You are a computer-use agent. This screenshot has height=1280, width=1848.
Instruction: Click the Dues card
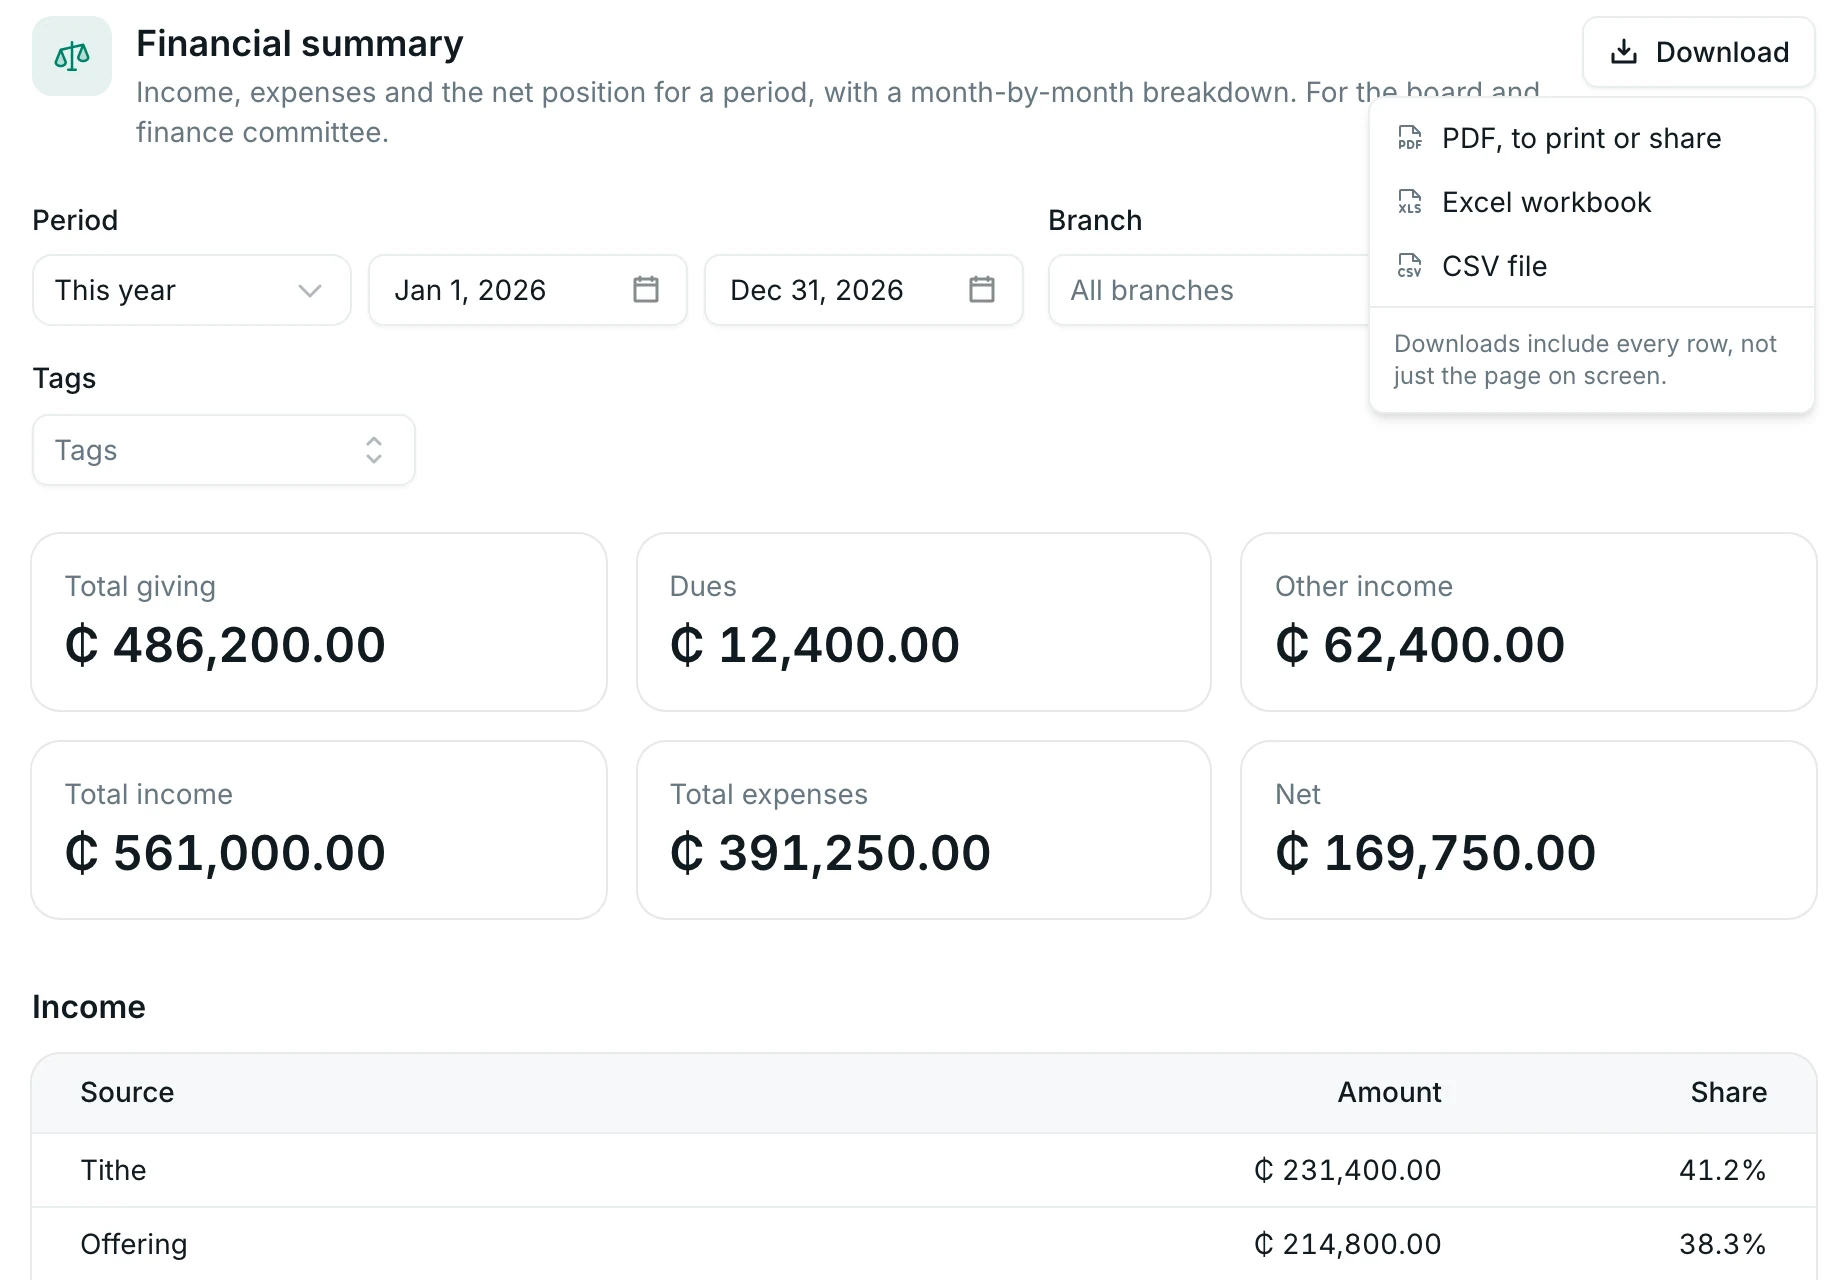pyautogui.click(x=924, y=622)
